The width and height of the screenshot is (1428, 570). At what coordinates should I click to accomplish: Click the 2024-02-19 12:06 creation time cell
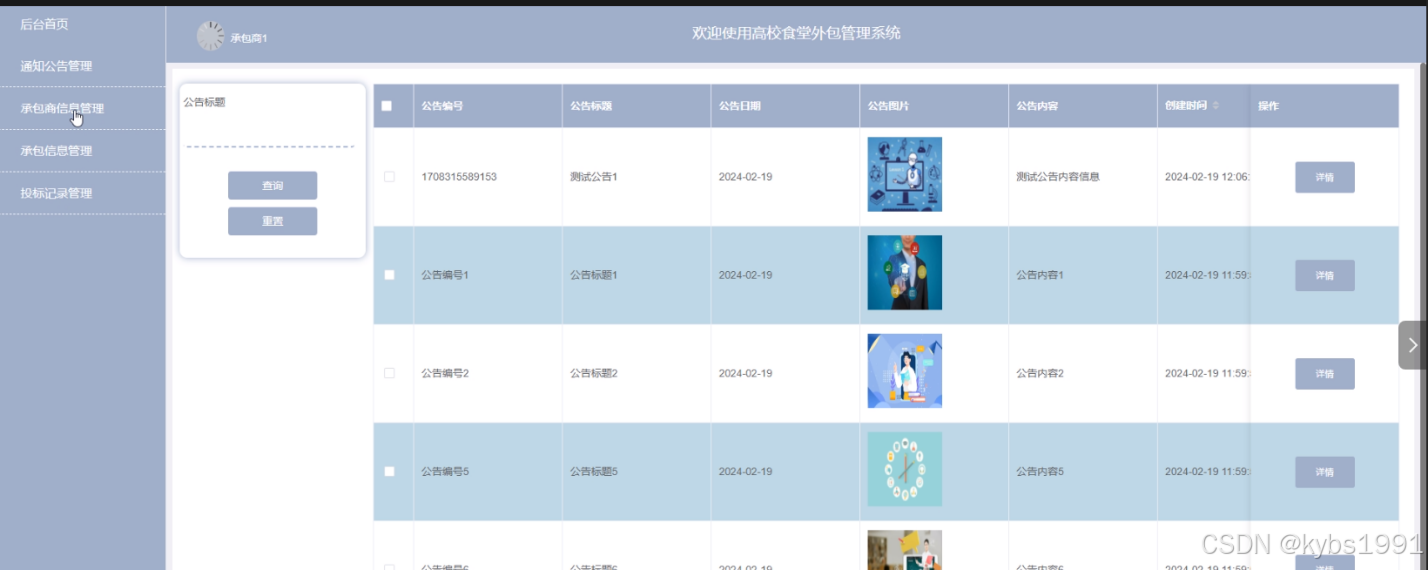(1207, 177)
